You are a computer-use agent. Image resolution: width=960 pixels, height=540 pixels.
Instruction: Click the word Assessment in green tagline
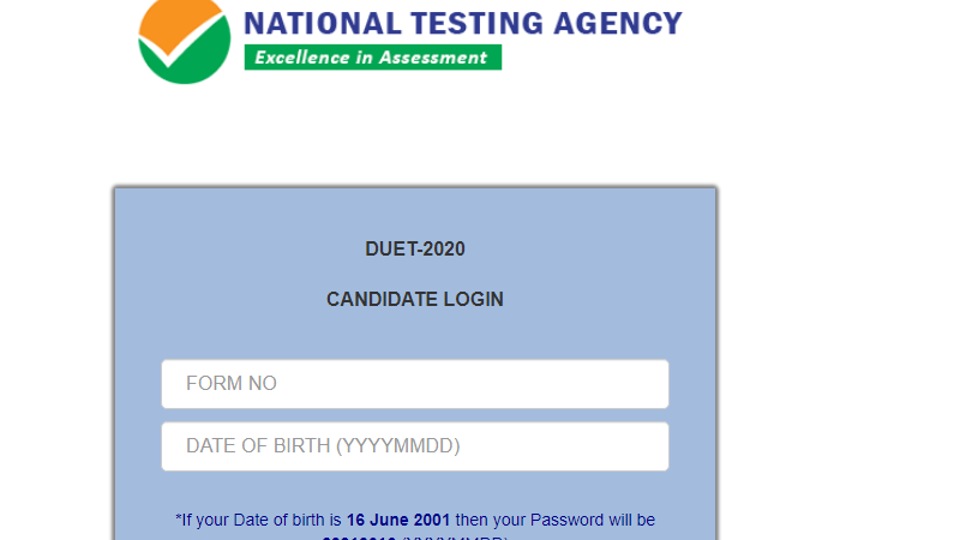433,58
